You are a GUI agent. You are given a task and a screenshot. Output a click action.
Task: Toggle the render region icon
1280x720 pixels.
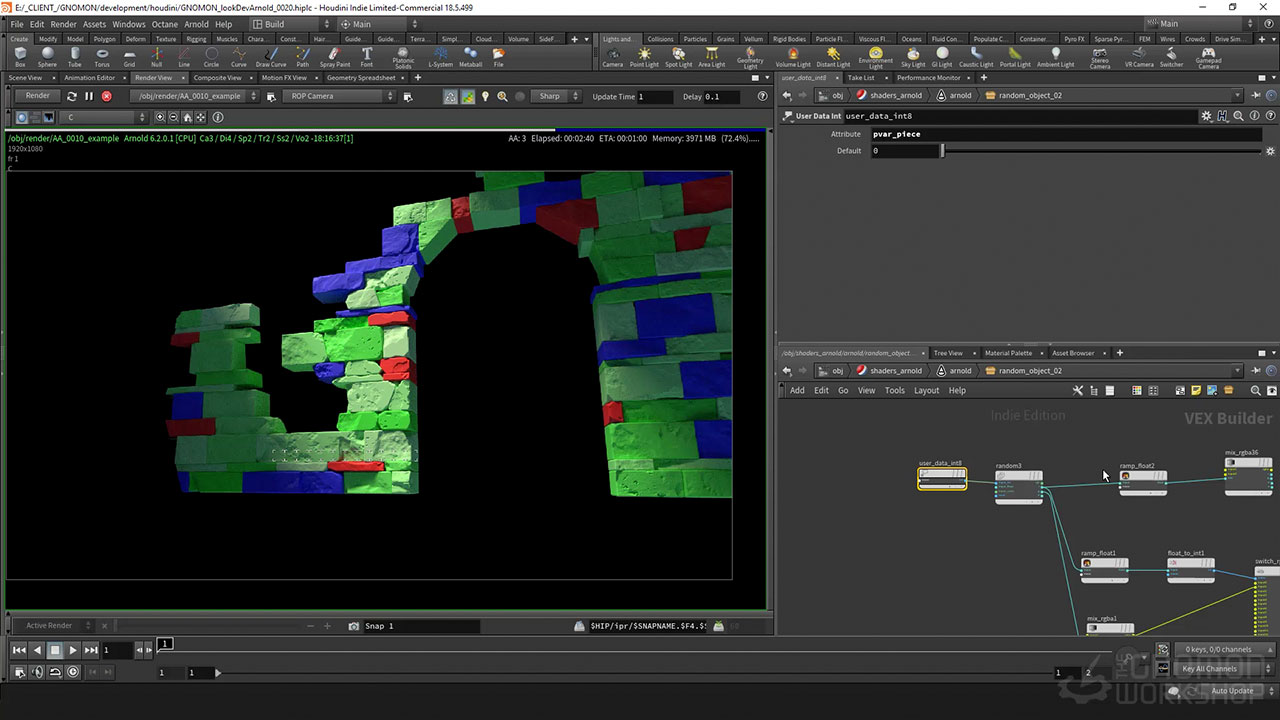467,96
